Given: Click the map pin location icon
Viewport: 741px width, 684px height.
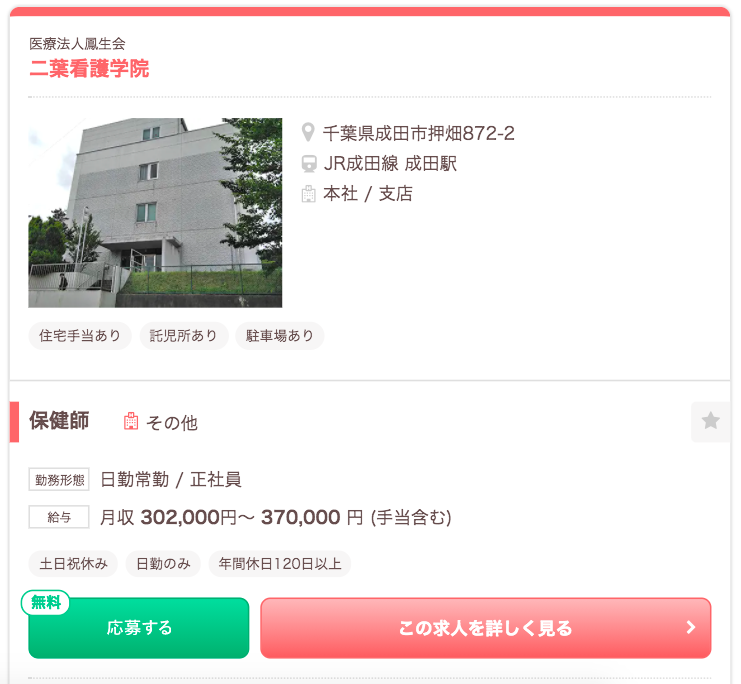Looking at the screenshot, I should coord(308,132).
